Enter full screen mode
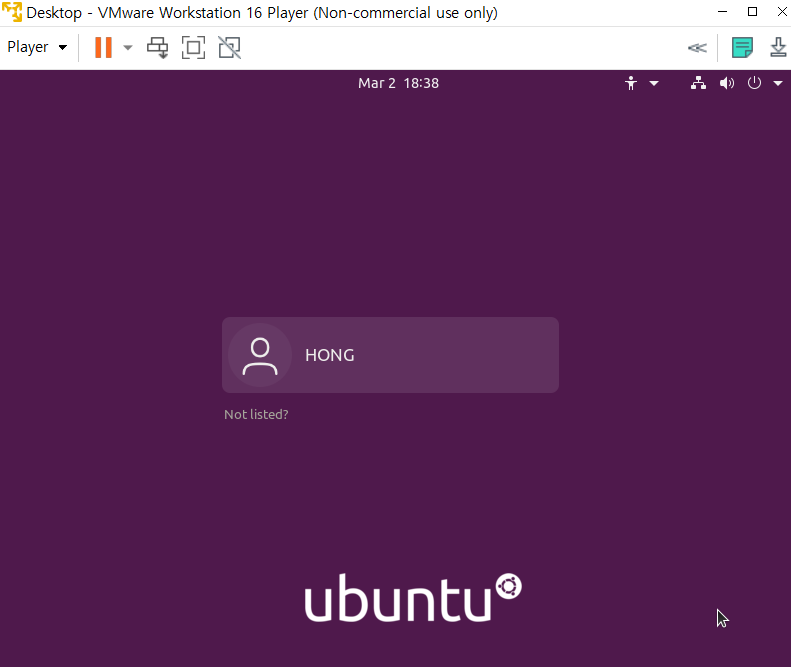The image size is (791, 667). click(193, 48)
